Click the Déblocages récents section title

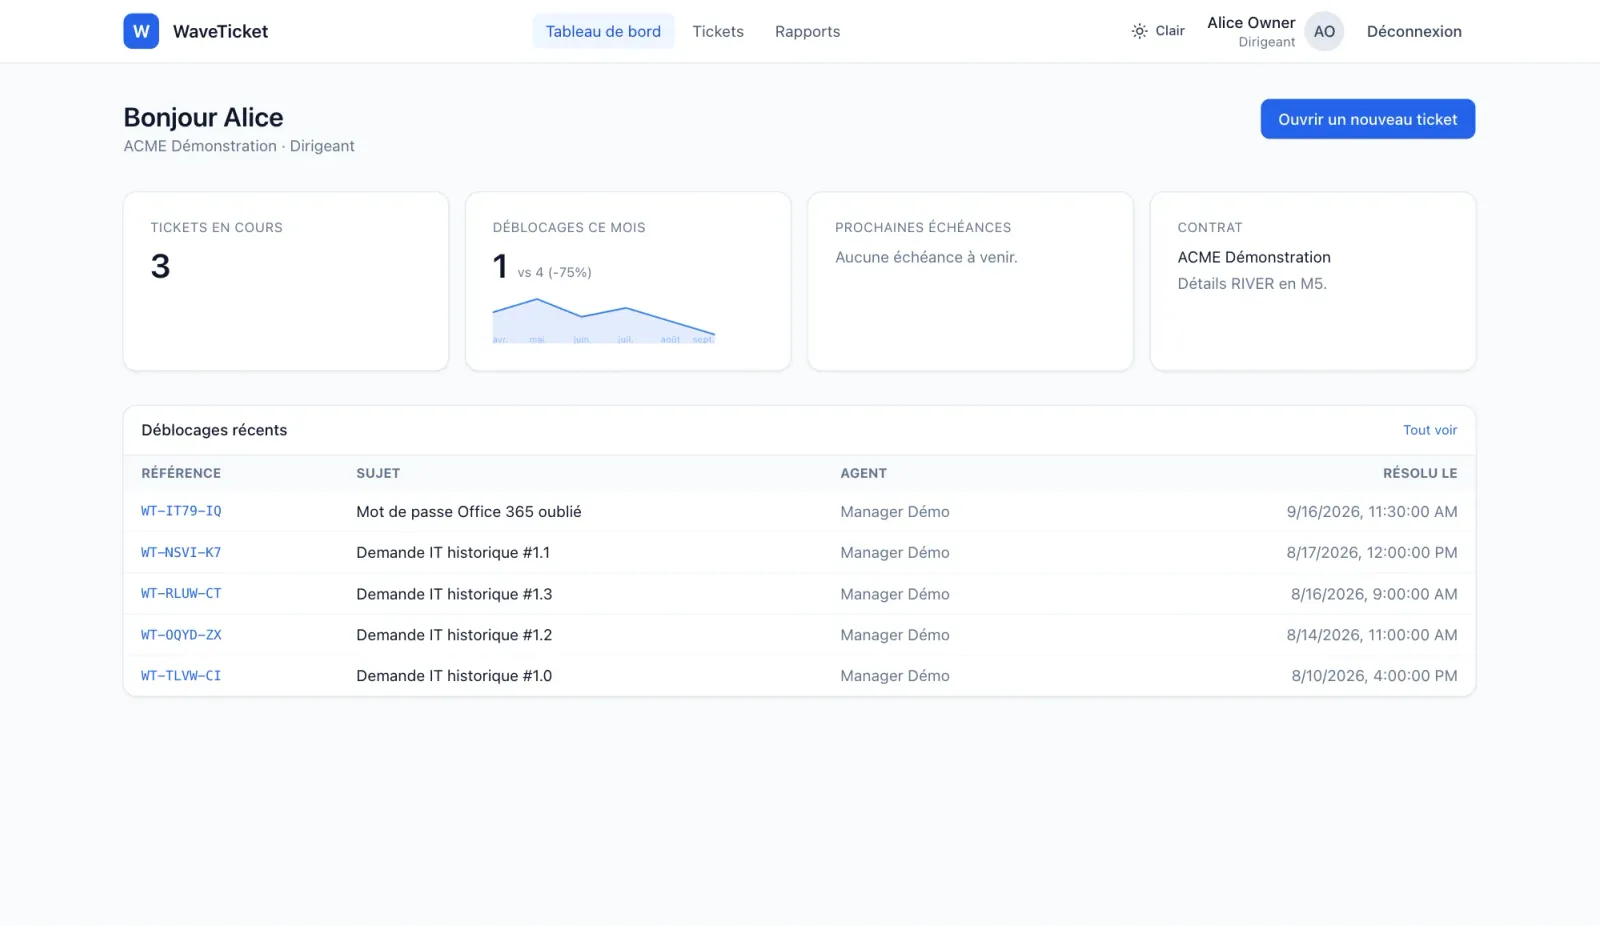click(x=214, y=430)
